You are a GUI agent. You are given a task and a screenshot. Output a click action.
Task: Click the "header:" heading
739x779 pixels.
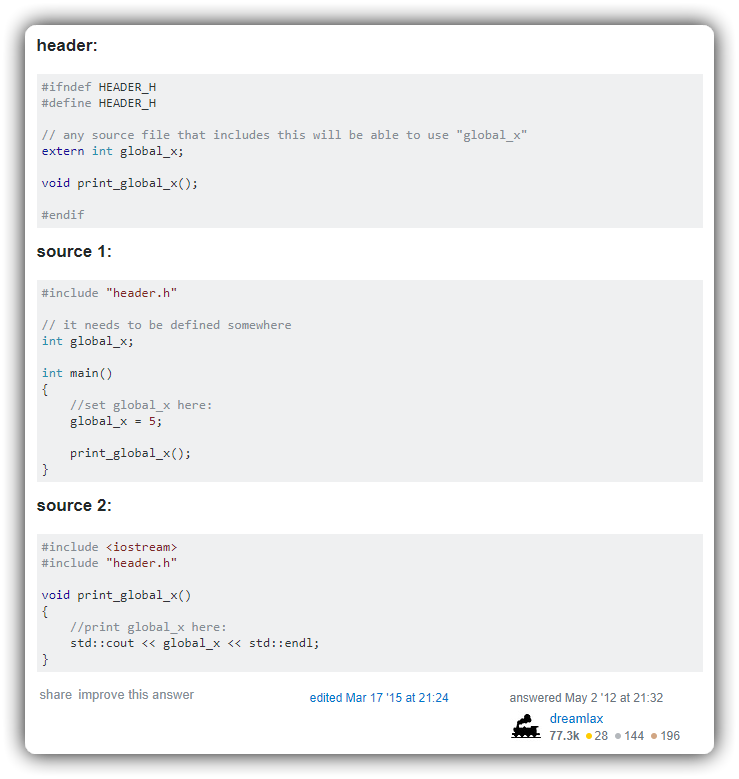(67, 45)
